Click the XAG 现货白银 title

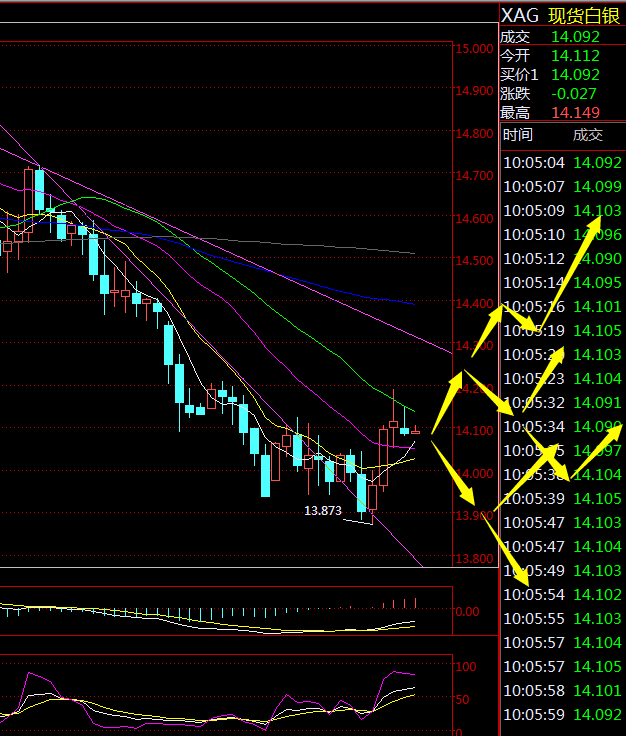tap(561, 15)
